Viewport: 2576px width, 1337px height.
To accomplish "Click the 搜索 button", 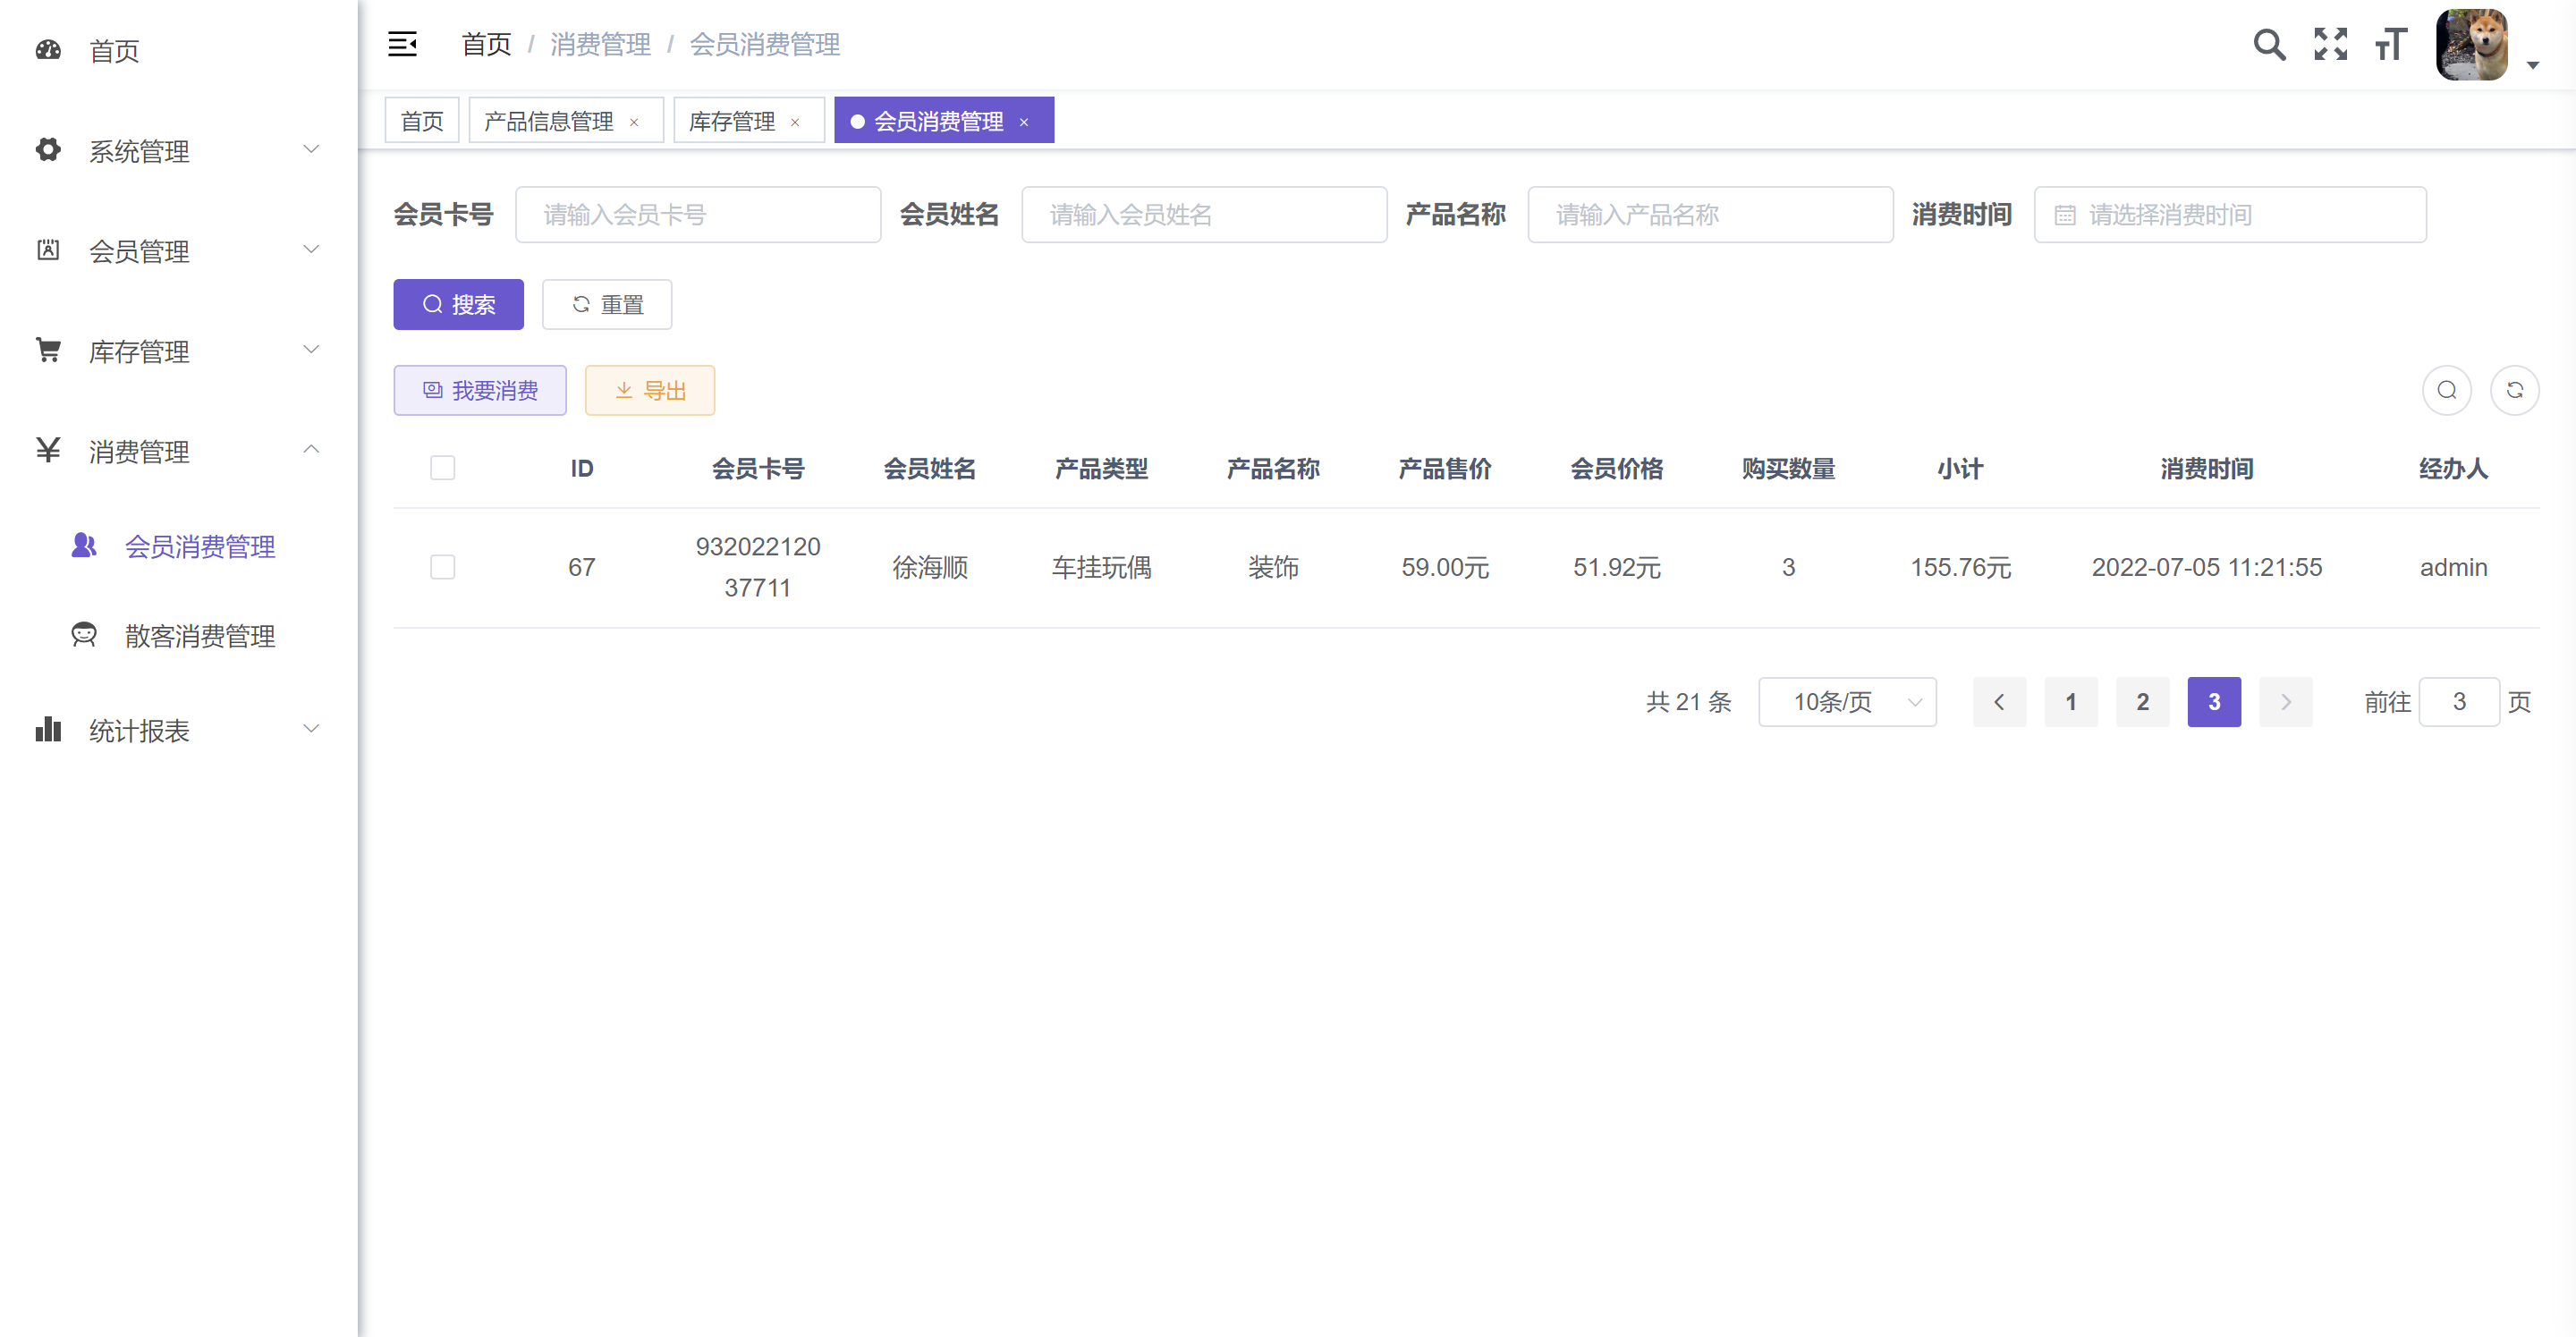I will click(458, 304).
